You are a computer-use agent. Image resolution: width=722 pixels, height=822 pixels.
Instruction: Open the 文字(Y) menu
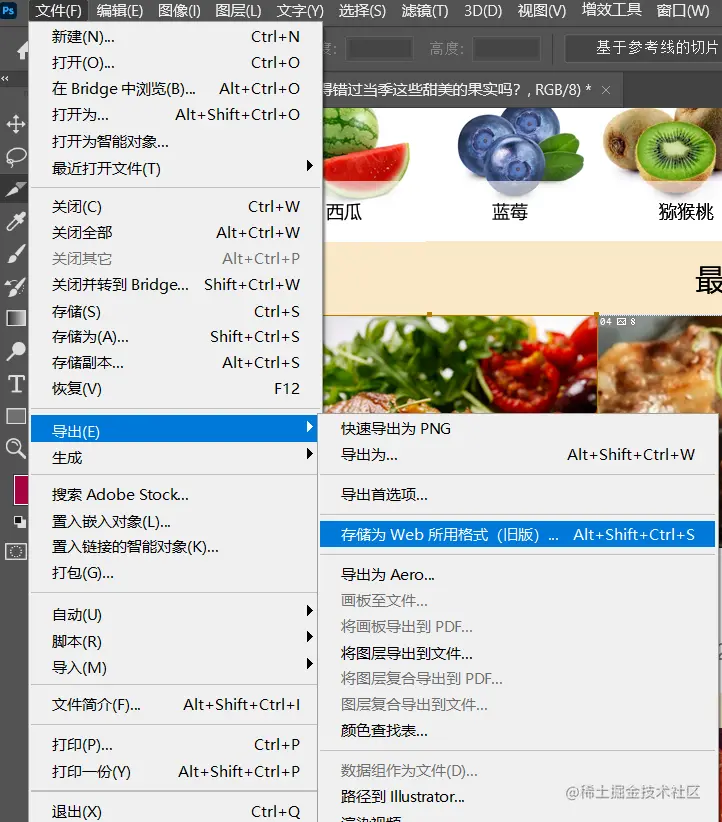(300, 10)
